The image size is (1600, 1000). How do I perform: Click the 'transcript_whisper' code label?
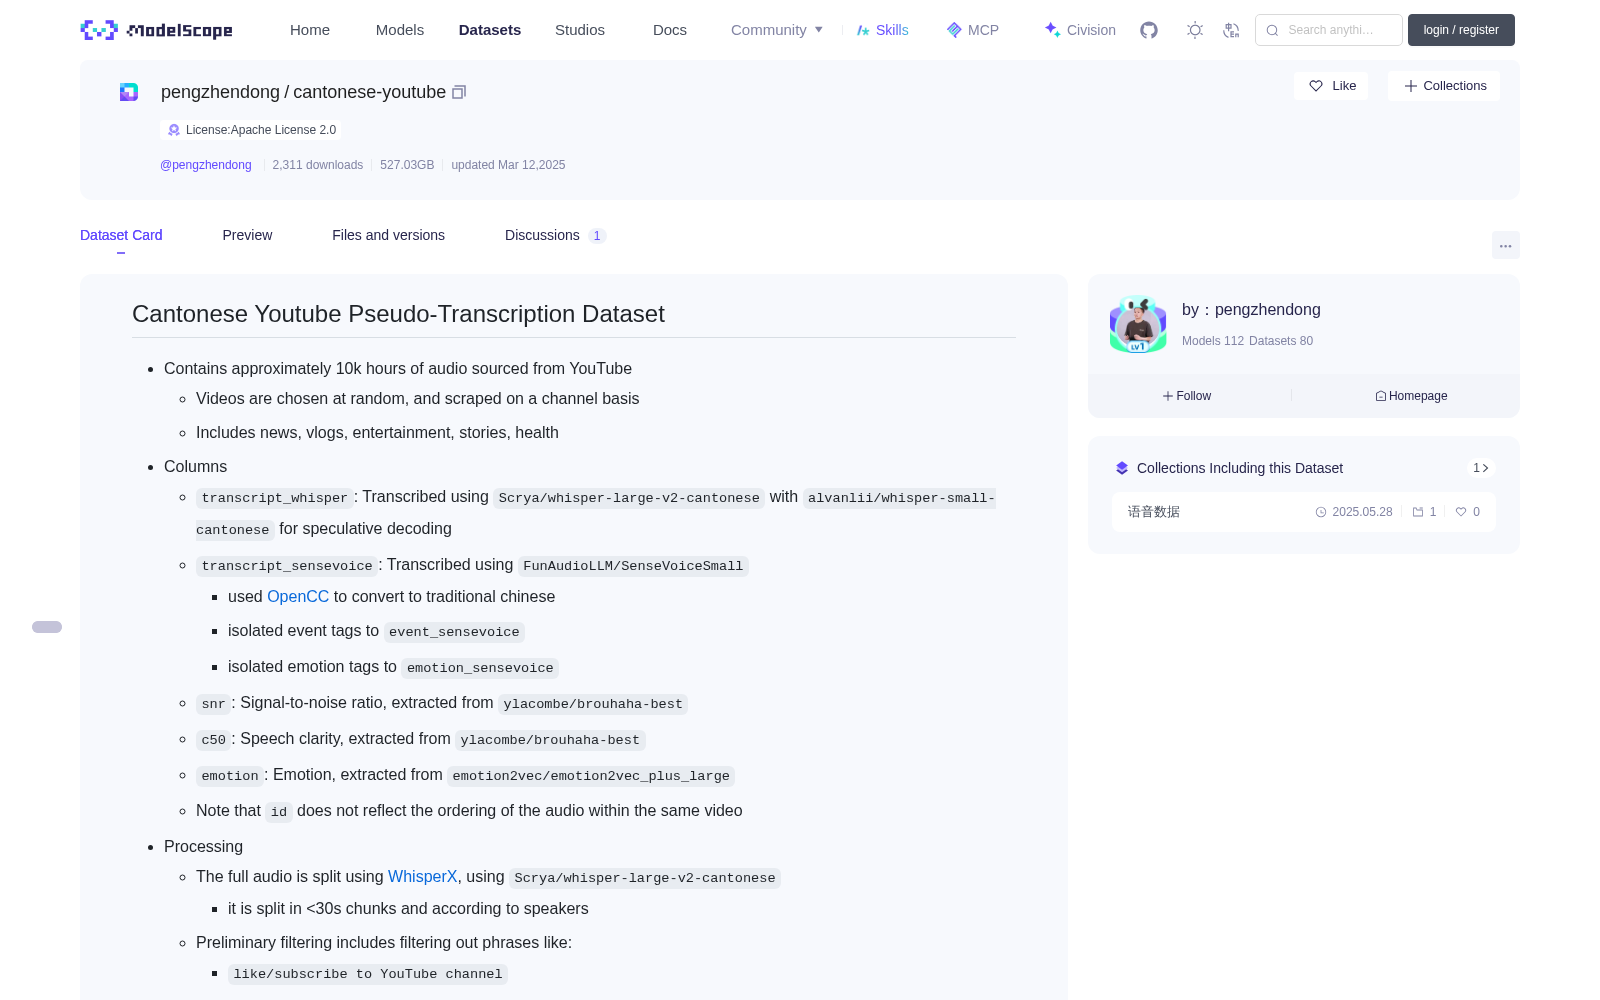[x=275, y=498]
